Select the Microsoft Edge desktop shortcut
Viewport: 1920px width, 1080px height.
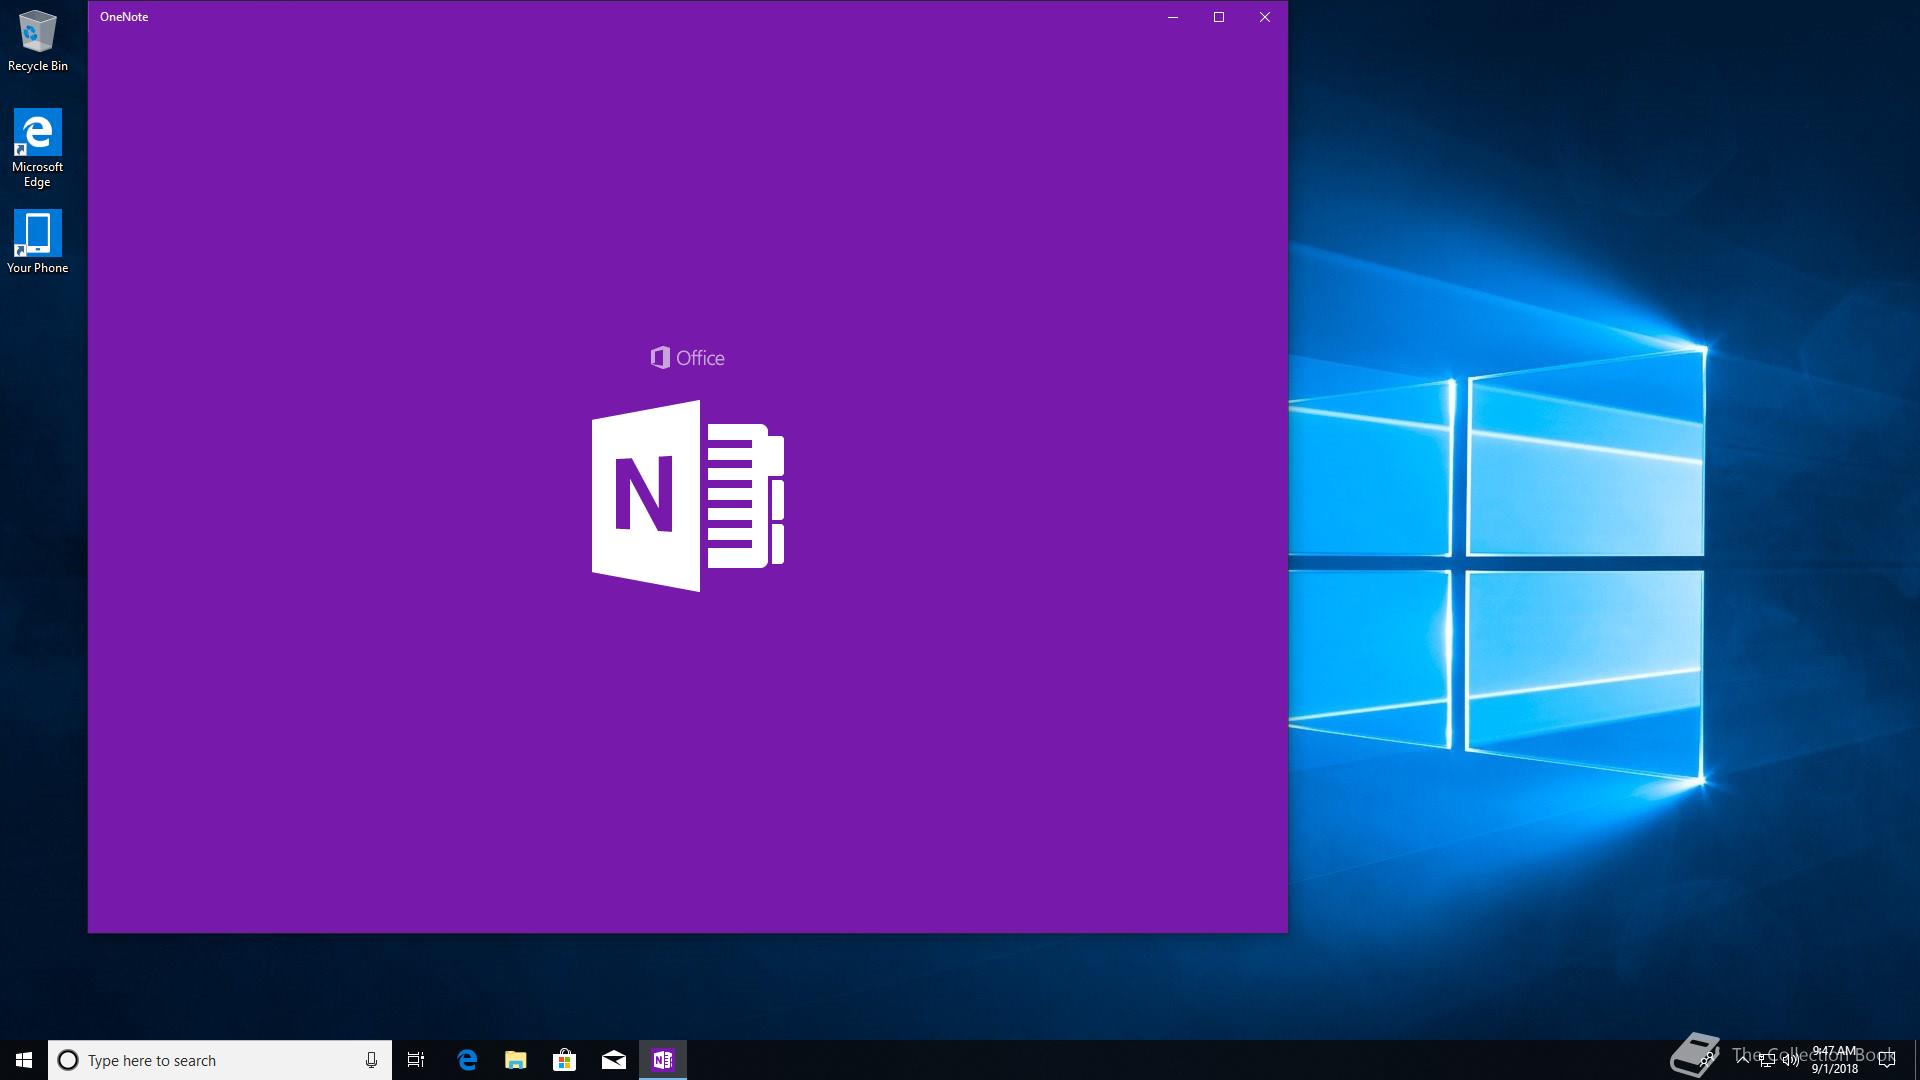click(38, 147)
